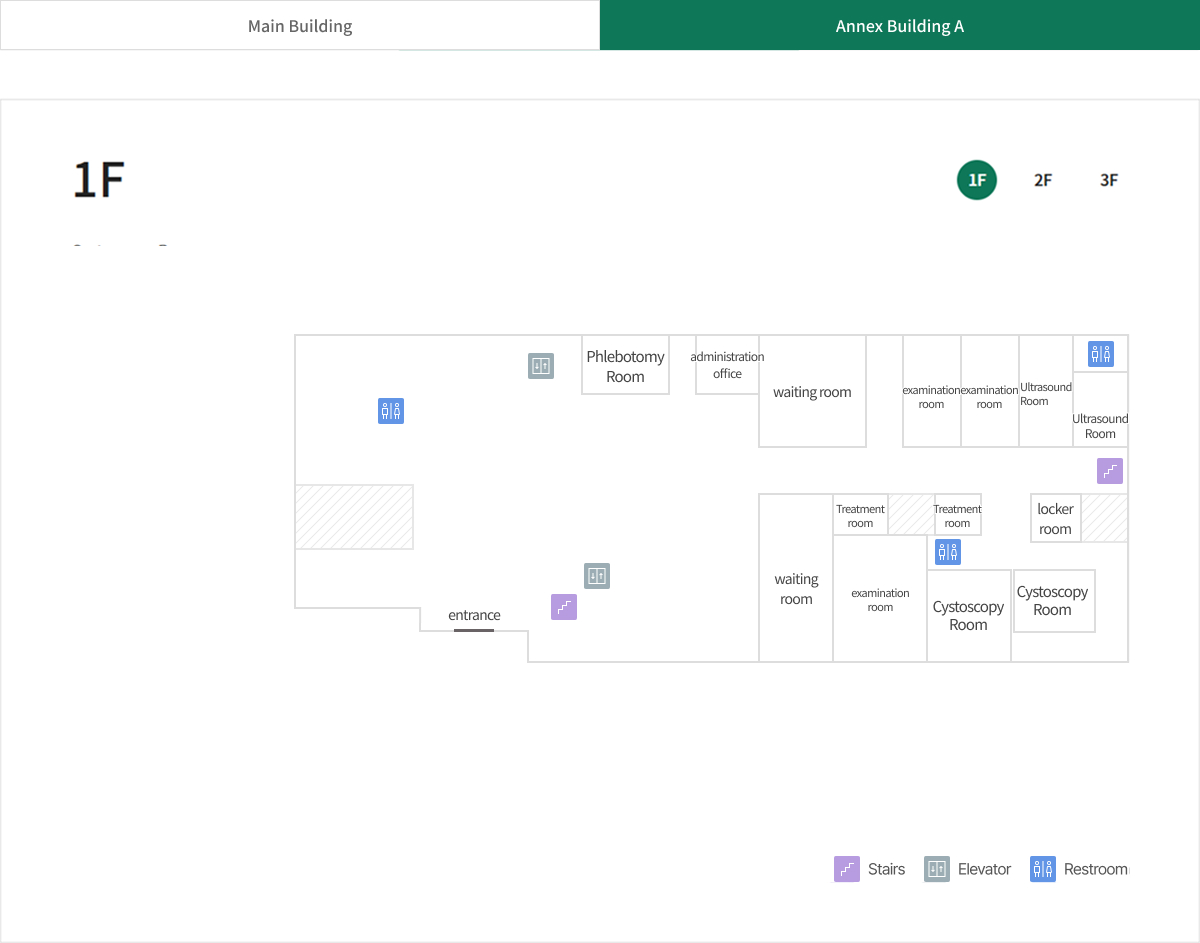
Task: Click elevator icon near the entrance
Action: point(597,576)
